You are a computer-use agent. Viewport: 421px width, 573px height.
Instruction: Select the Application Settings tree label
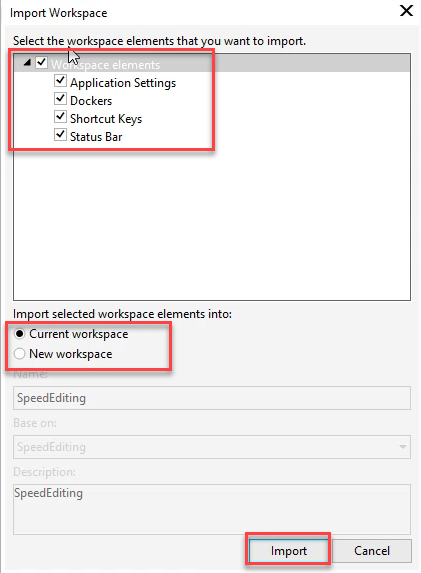[123, 83]
